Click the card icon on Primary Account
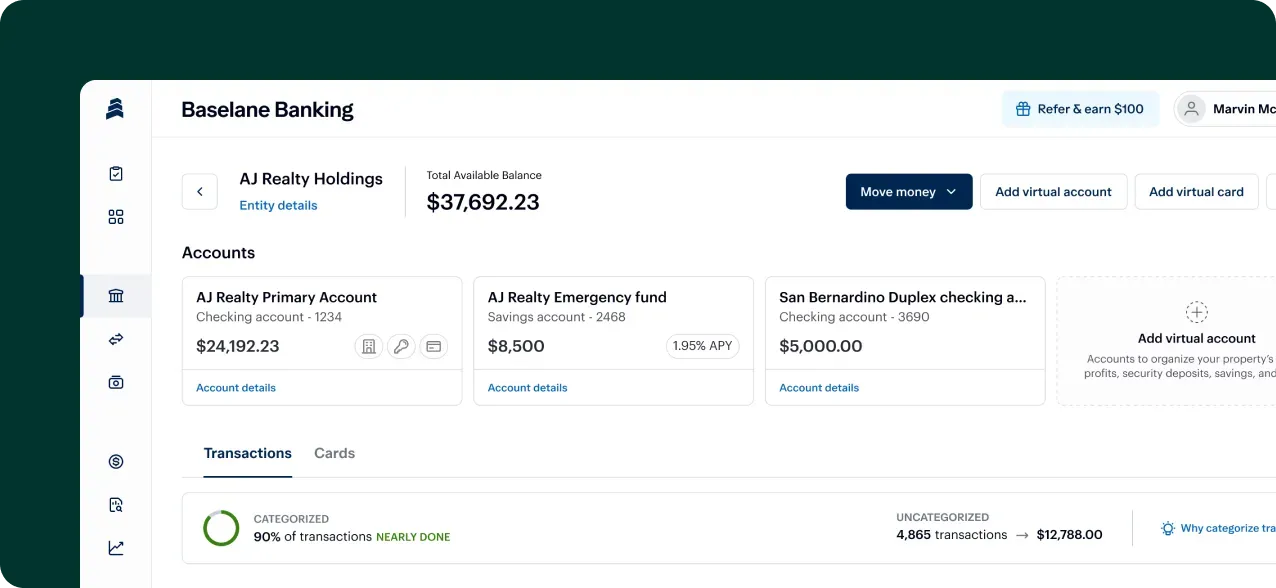1276x588 pixels. click(433, 346)
